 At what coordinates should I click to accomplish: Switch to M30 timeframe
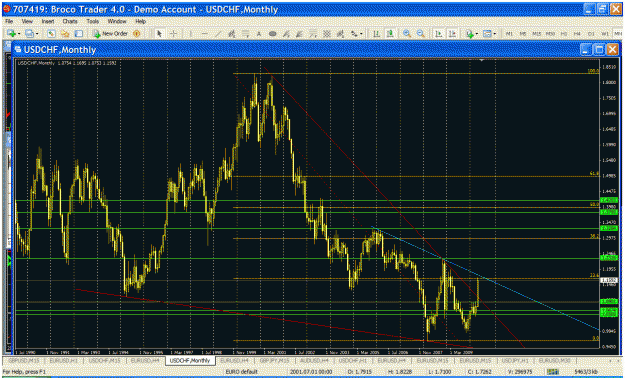pyautogui.click(x=550, y=34)
